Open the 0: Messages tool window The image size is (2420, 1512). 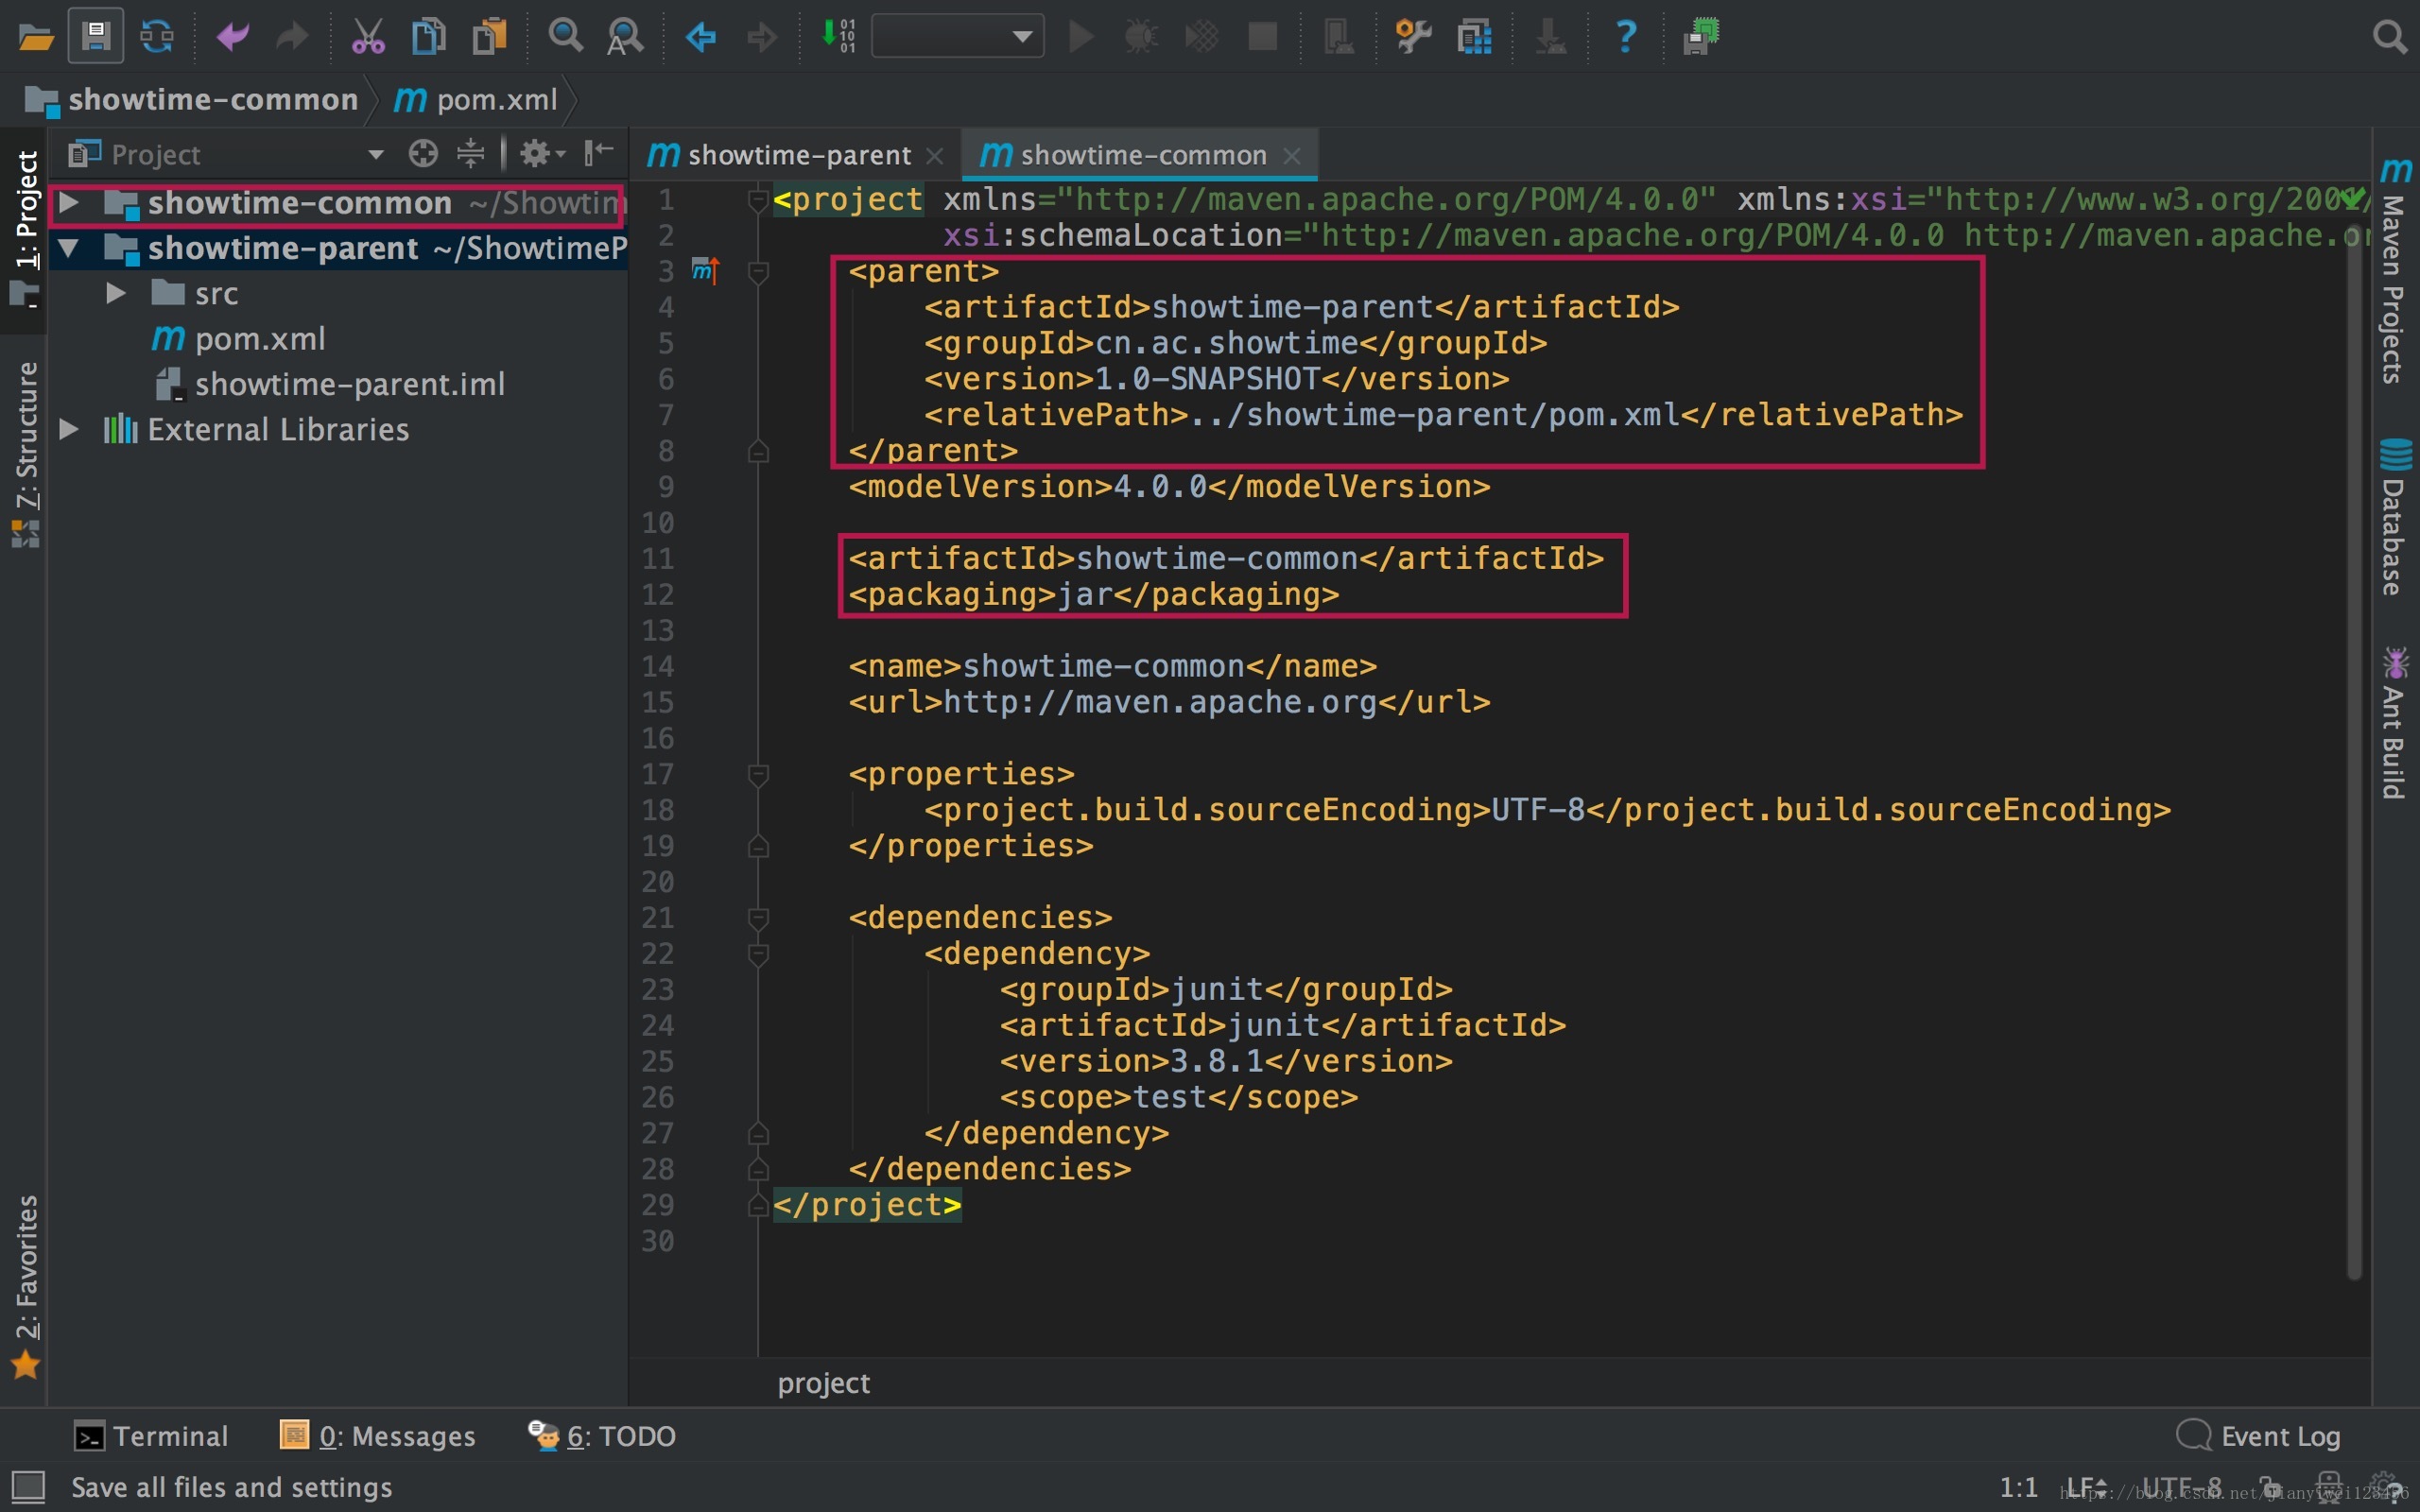pyautogui.click(x=378, y=1436)
